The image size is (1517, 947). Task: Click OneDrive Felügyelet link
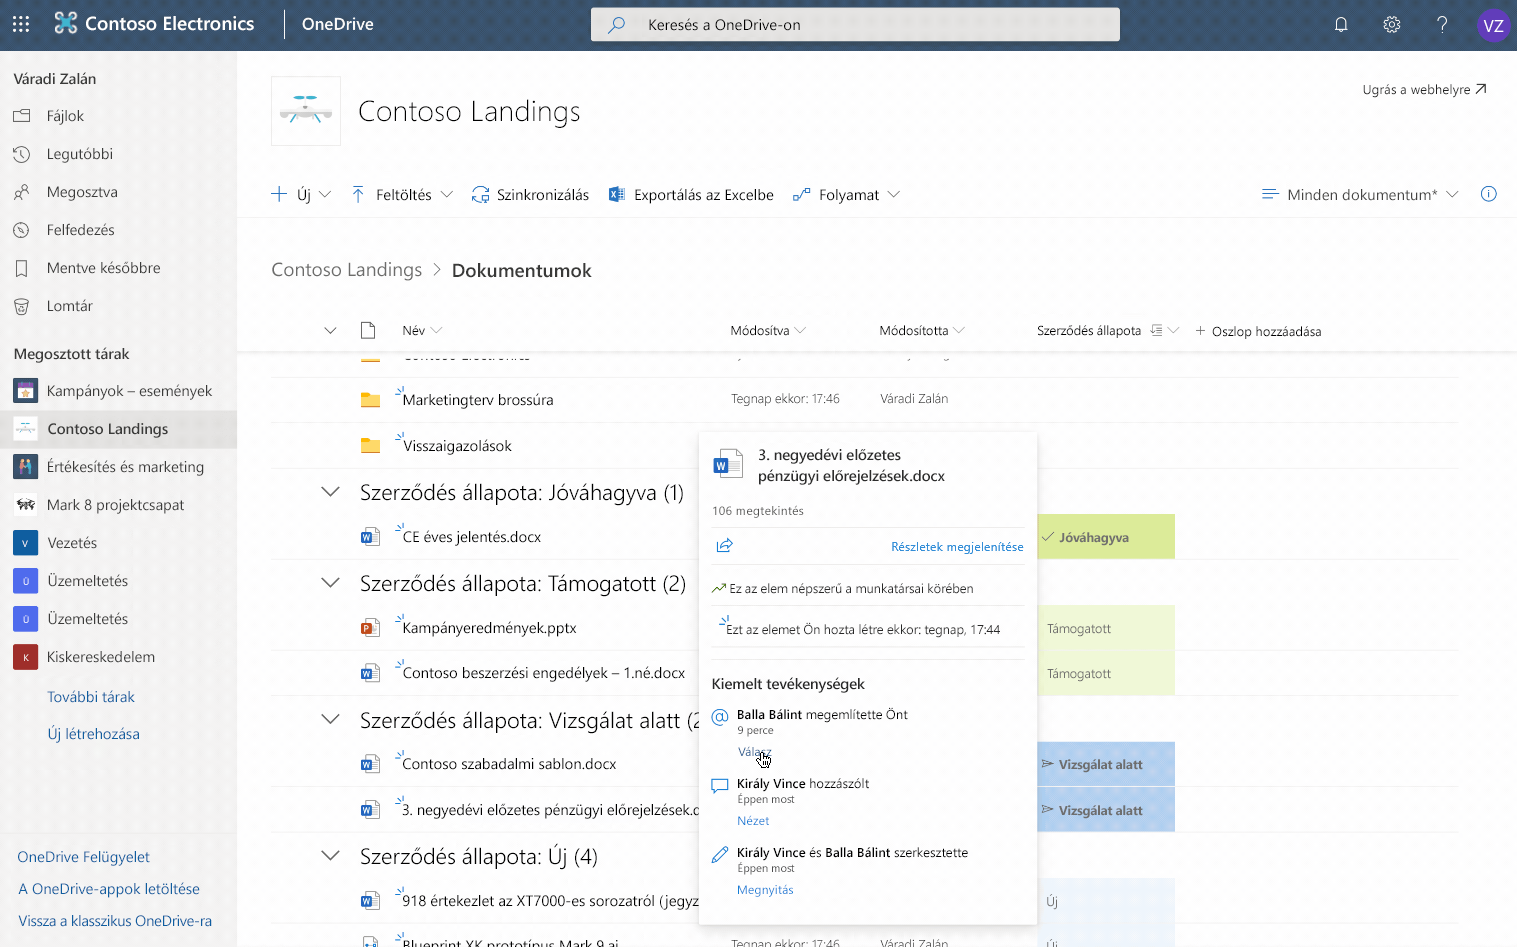[x=84, y=857]
